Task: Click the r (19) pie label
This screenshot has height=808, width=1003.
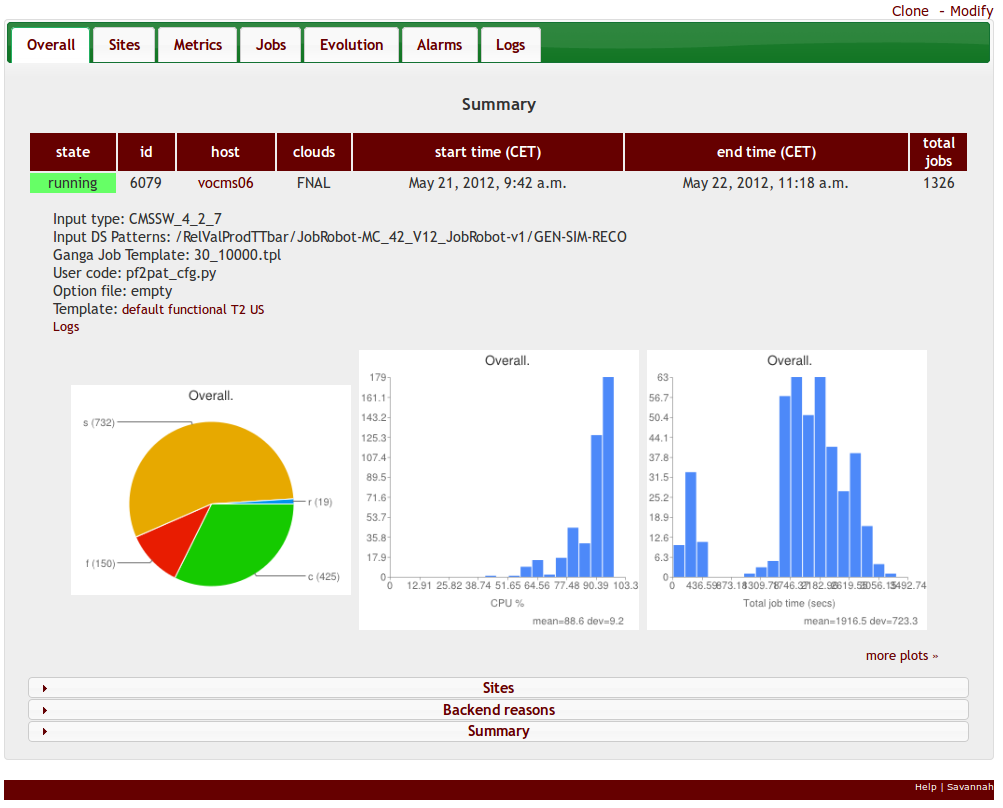Action: pos(320,502)
